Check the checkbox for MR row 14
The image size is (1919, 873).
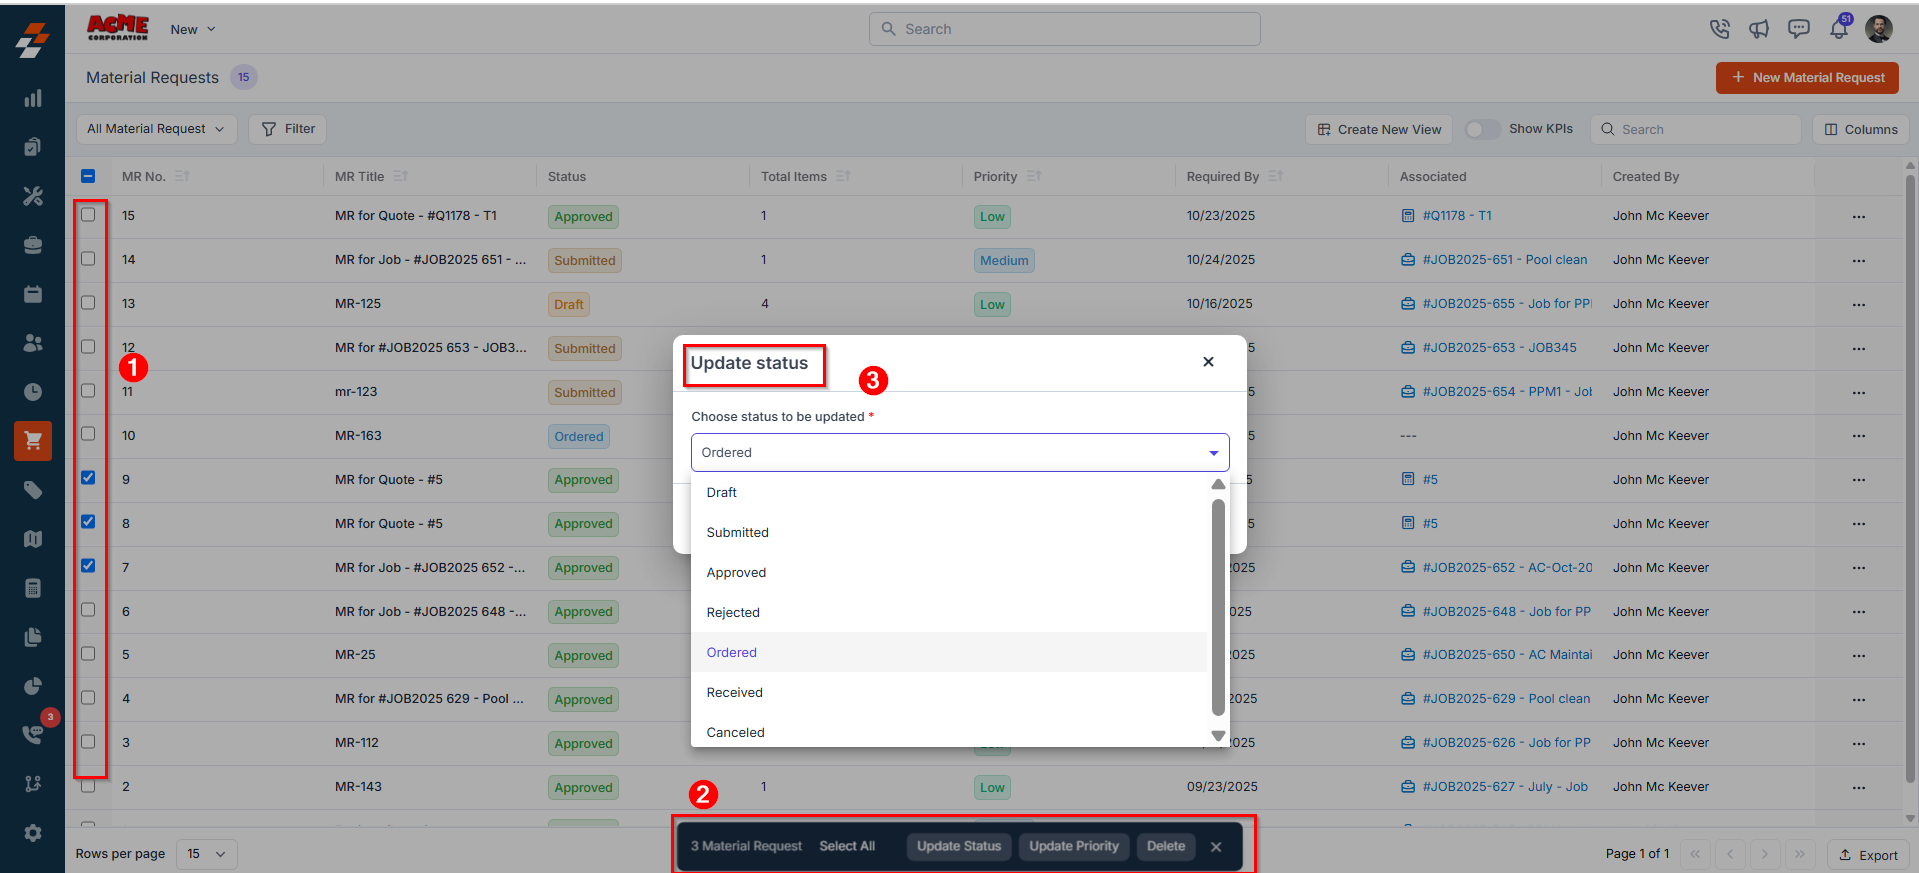point(88,258)
